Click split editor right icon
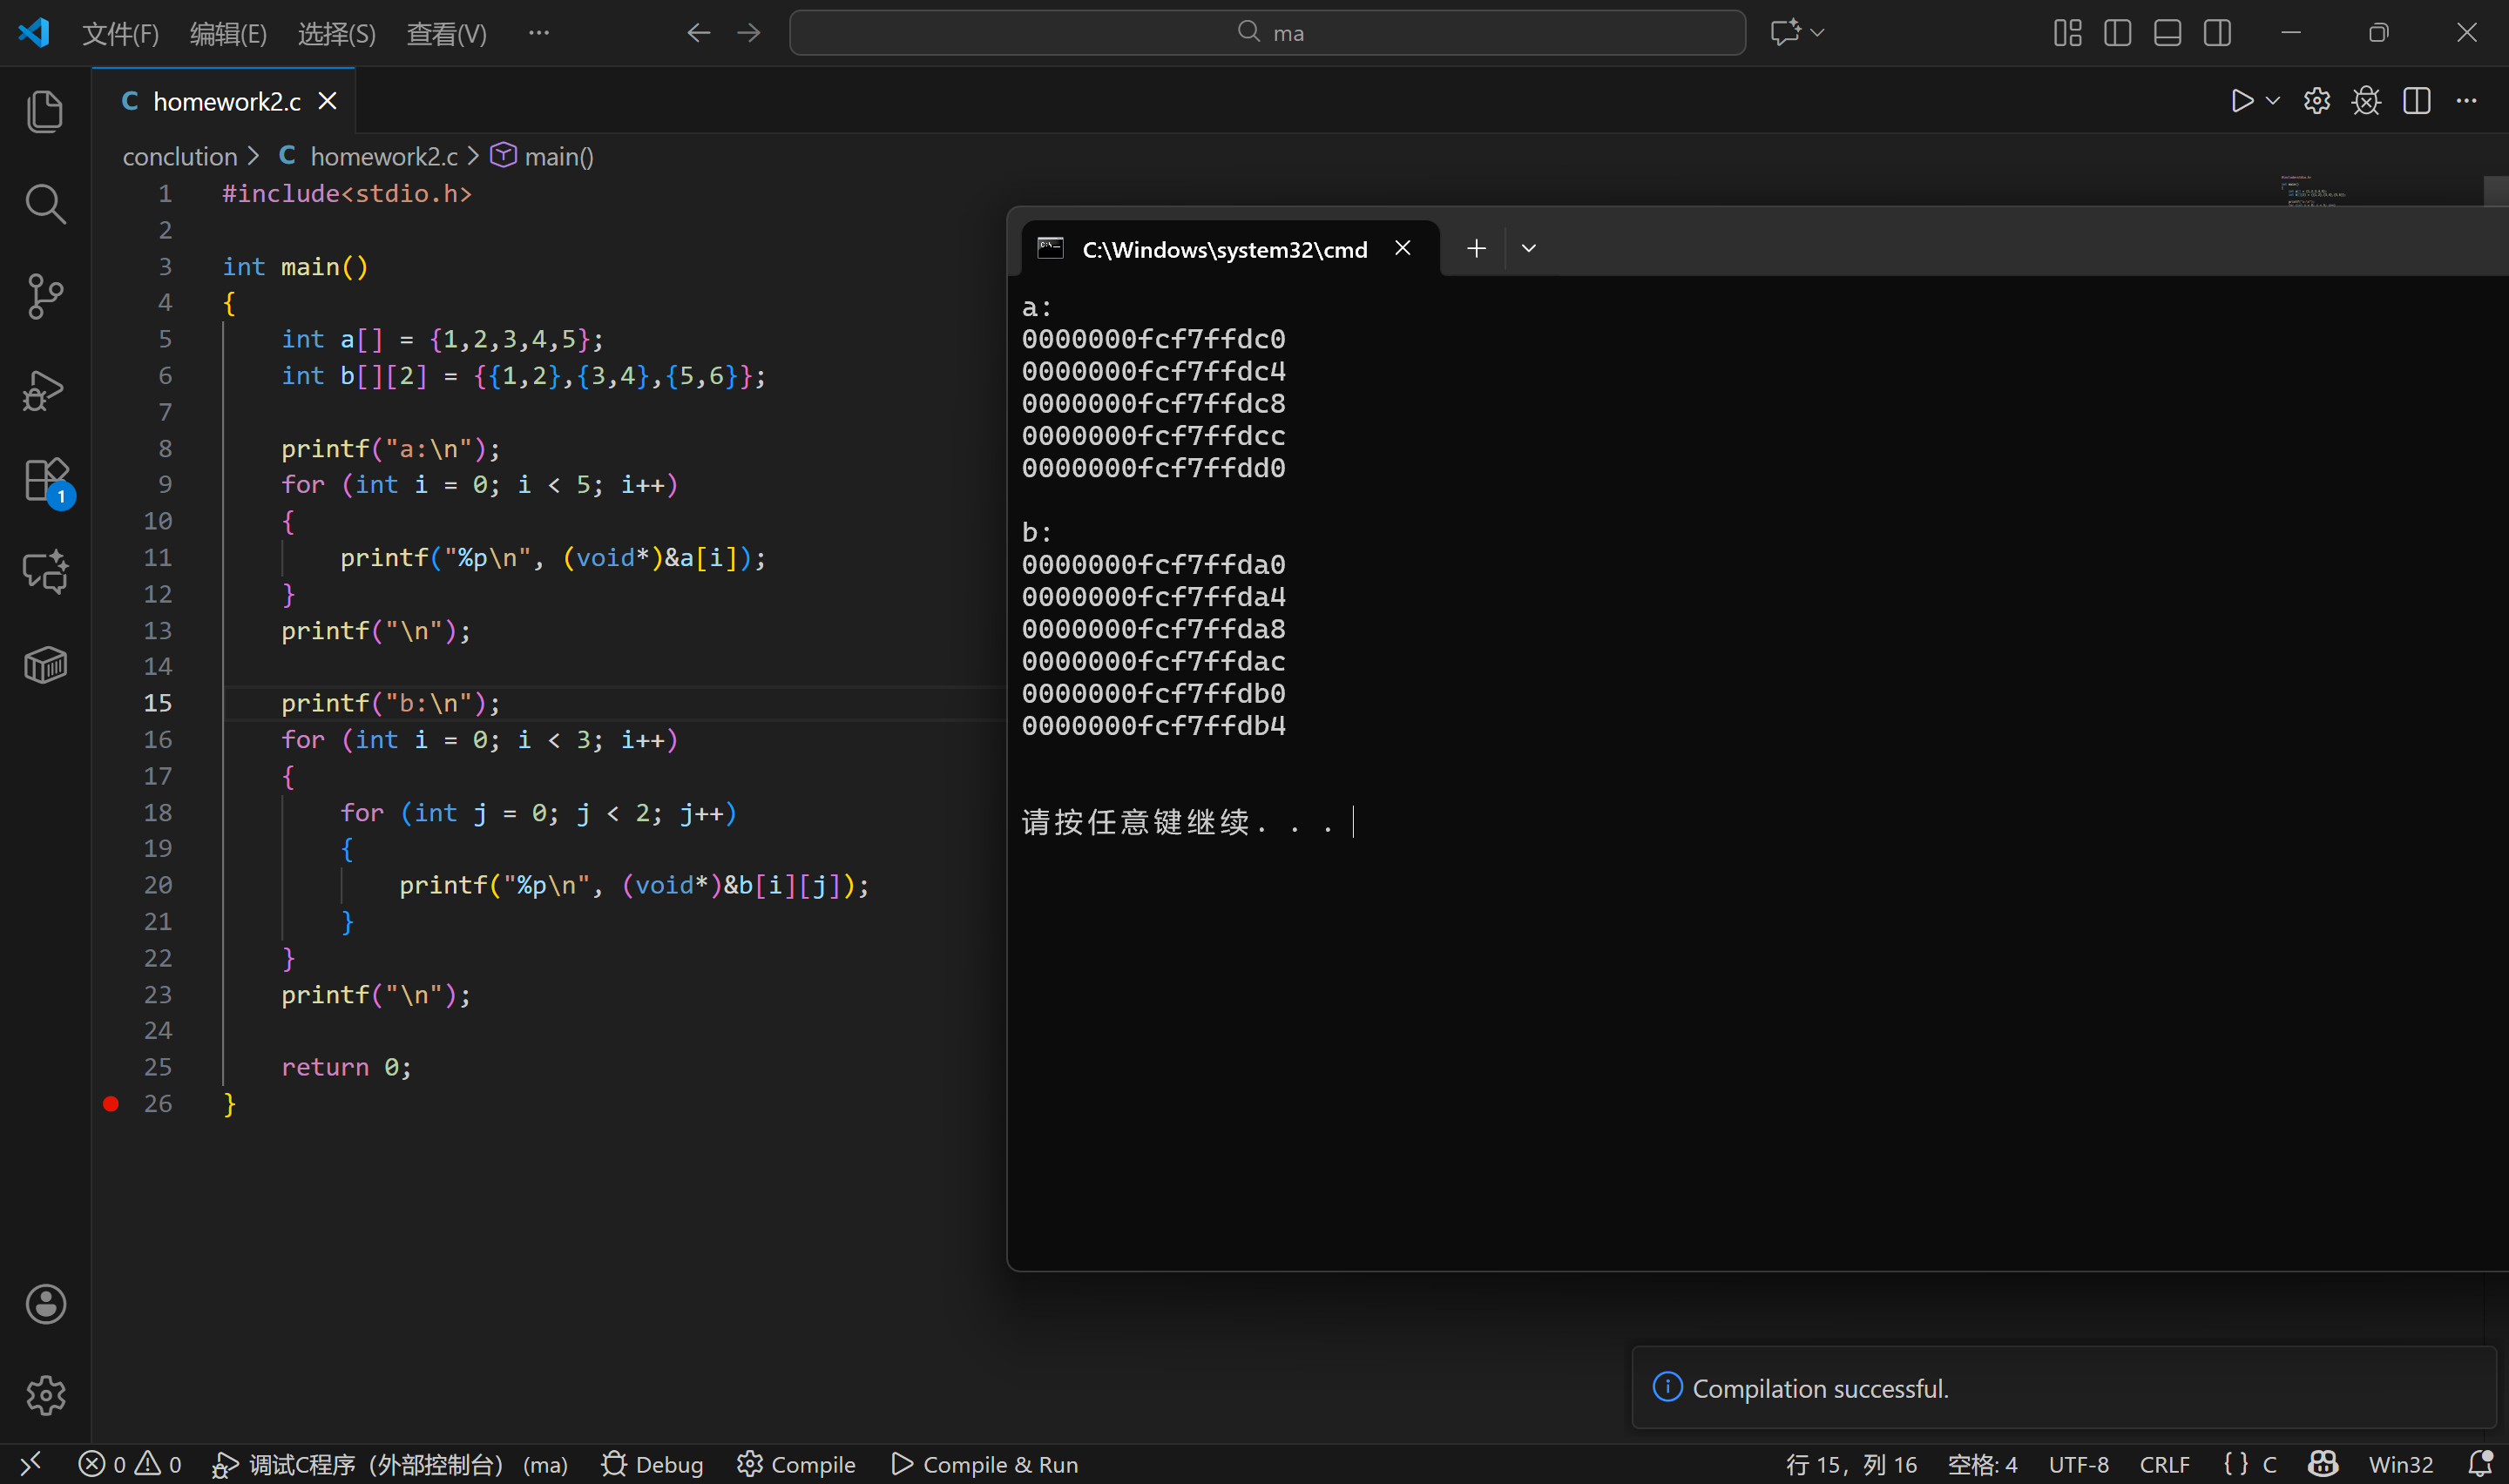This screenshot has height=1484, width=2509. pos(2416,101)
